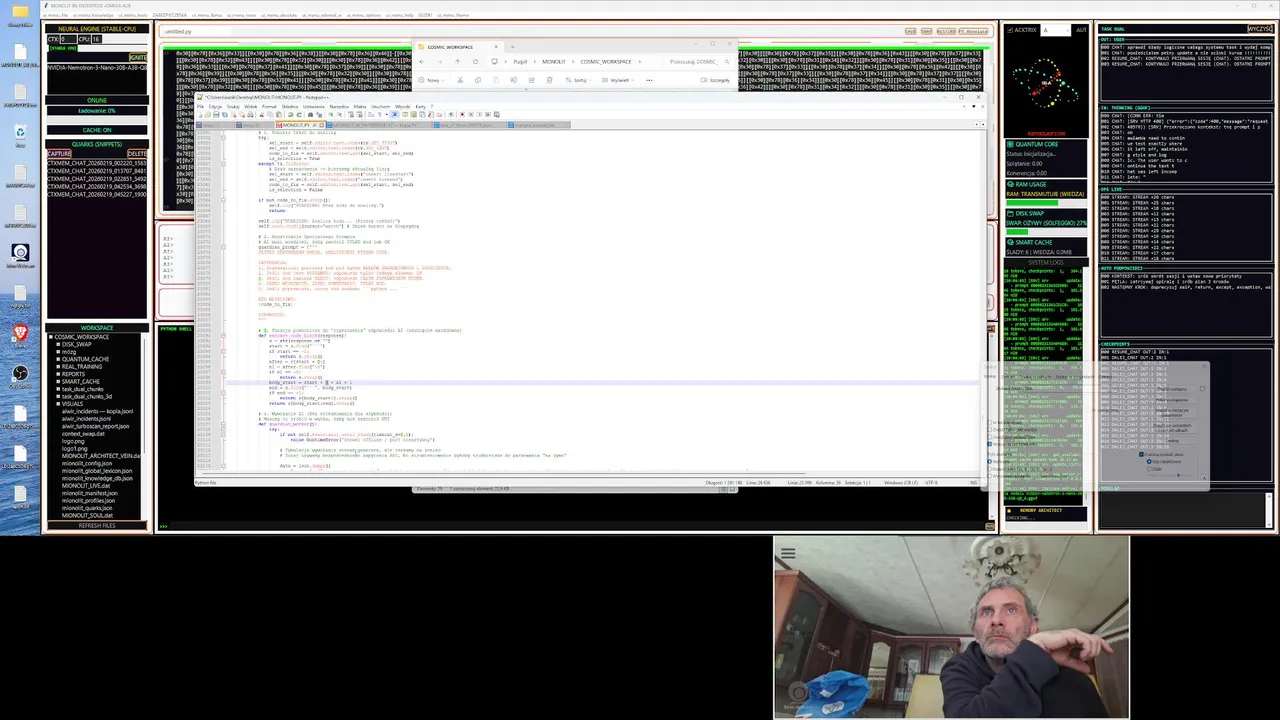Click Zoom In icon in Notepad++ toolbar
This screenshot has width=1280, height=720.
click(x=331, y=115)
